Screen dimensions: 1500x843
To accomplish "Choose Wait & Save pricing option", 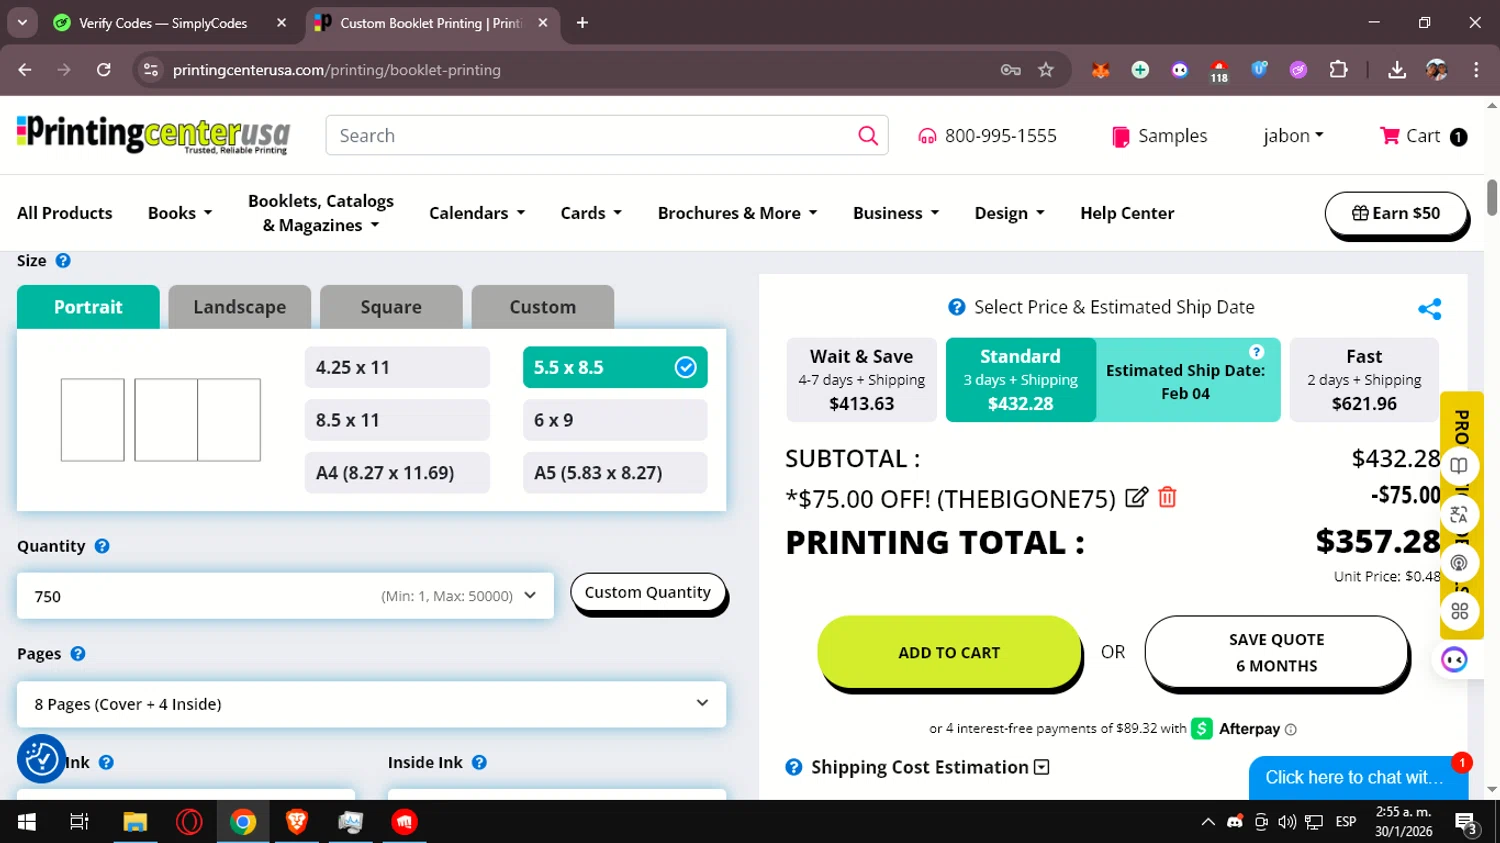I will 862,380.
